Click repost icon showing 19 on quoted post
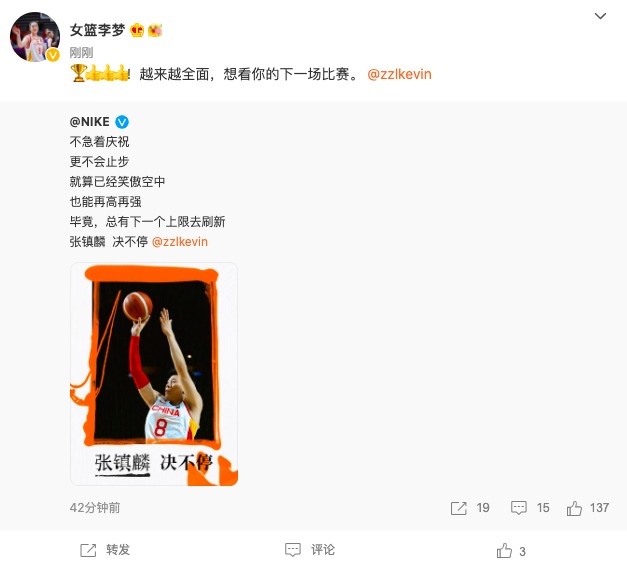This screenshot has height=566, width=627. (458, 508)
